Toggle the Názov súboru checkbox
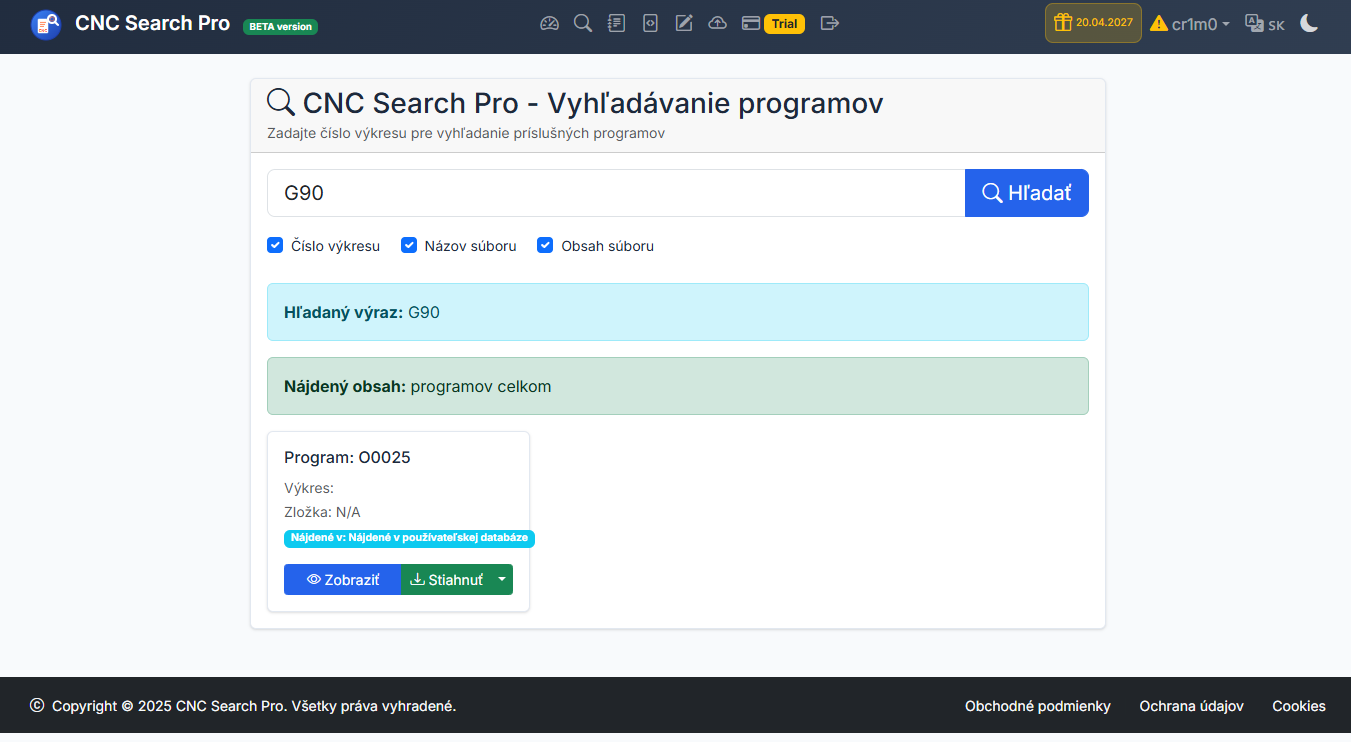1351x742 pixels. (409, 245)
